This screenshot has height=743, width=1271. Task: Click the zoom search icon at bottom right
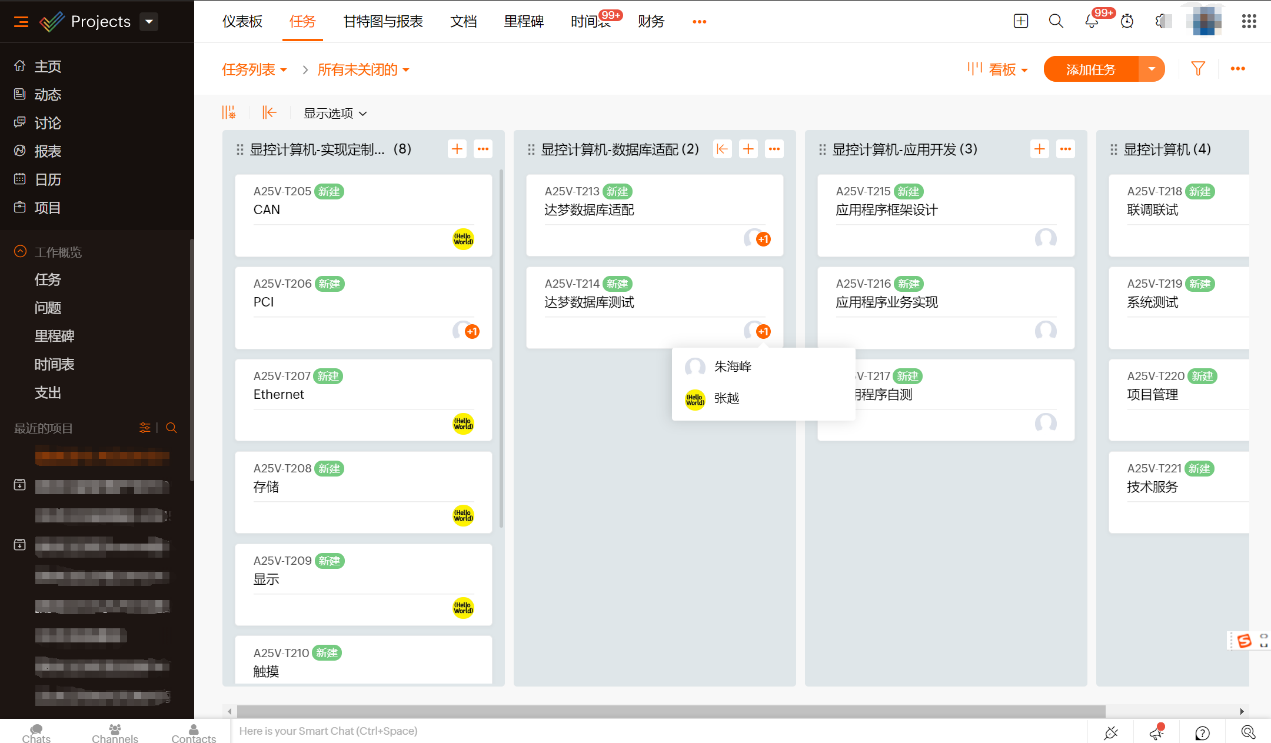click(1248, 732)
